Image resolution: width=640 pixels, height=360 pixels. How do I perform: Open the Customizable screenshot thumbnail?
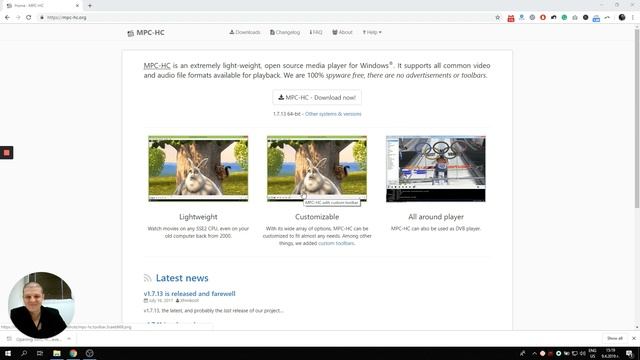317,169
